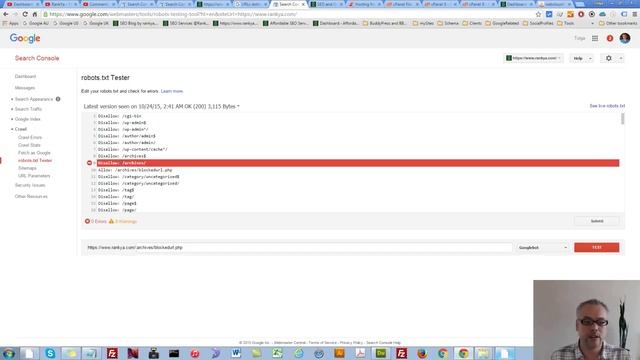The width and height of the screenshot is (640, 360).
Task: Follow the Learn more link
Action: (x=172, y=91)
